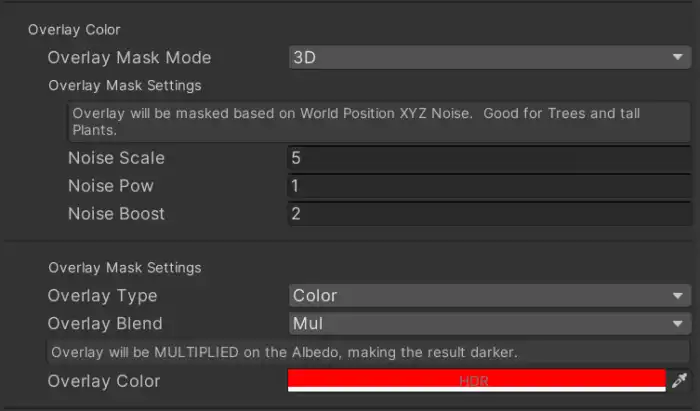Click the Noise Scale label
The height and width of the screenshot is (411, 700).
coord(116,158)
